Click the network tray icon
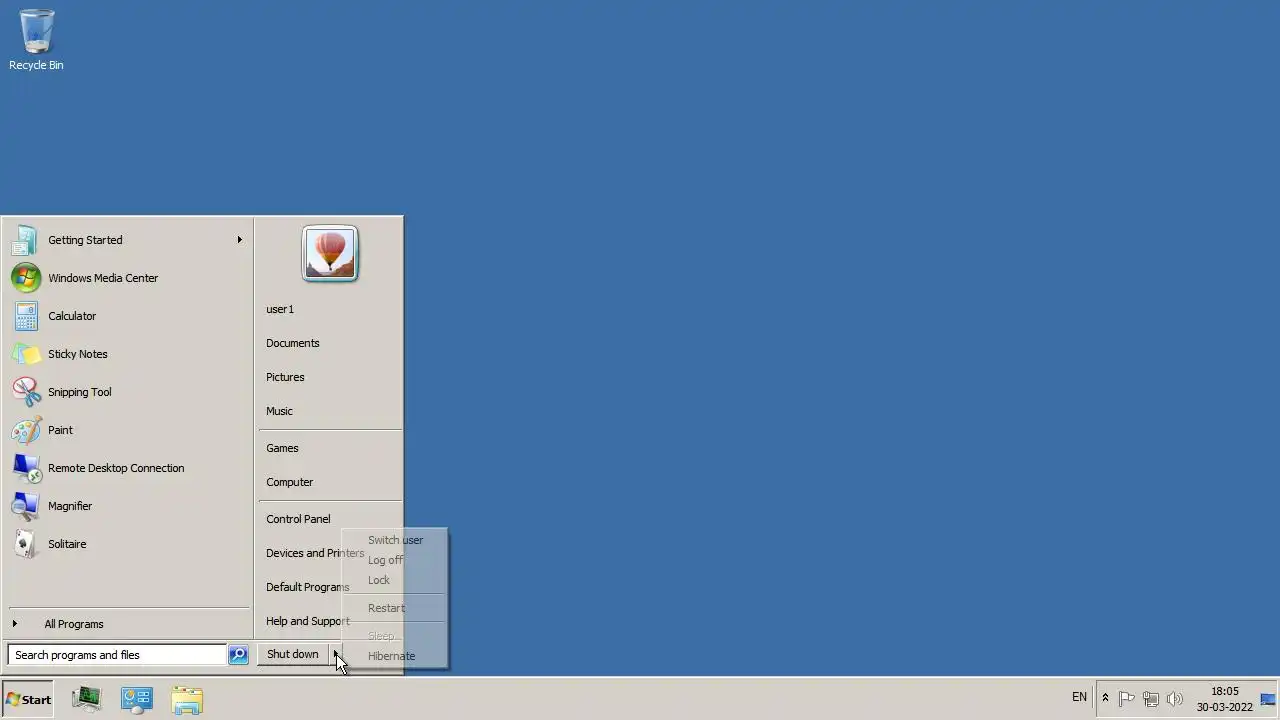 (x=1151, y=699)
